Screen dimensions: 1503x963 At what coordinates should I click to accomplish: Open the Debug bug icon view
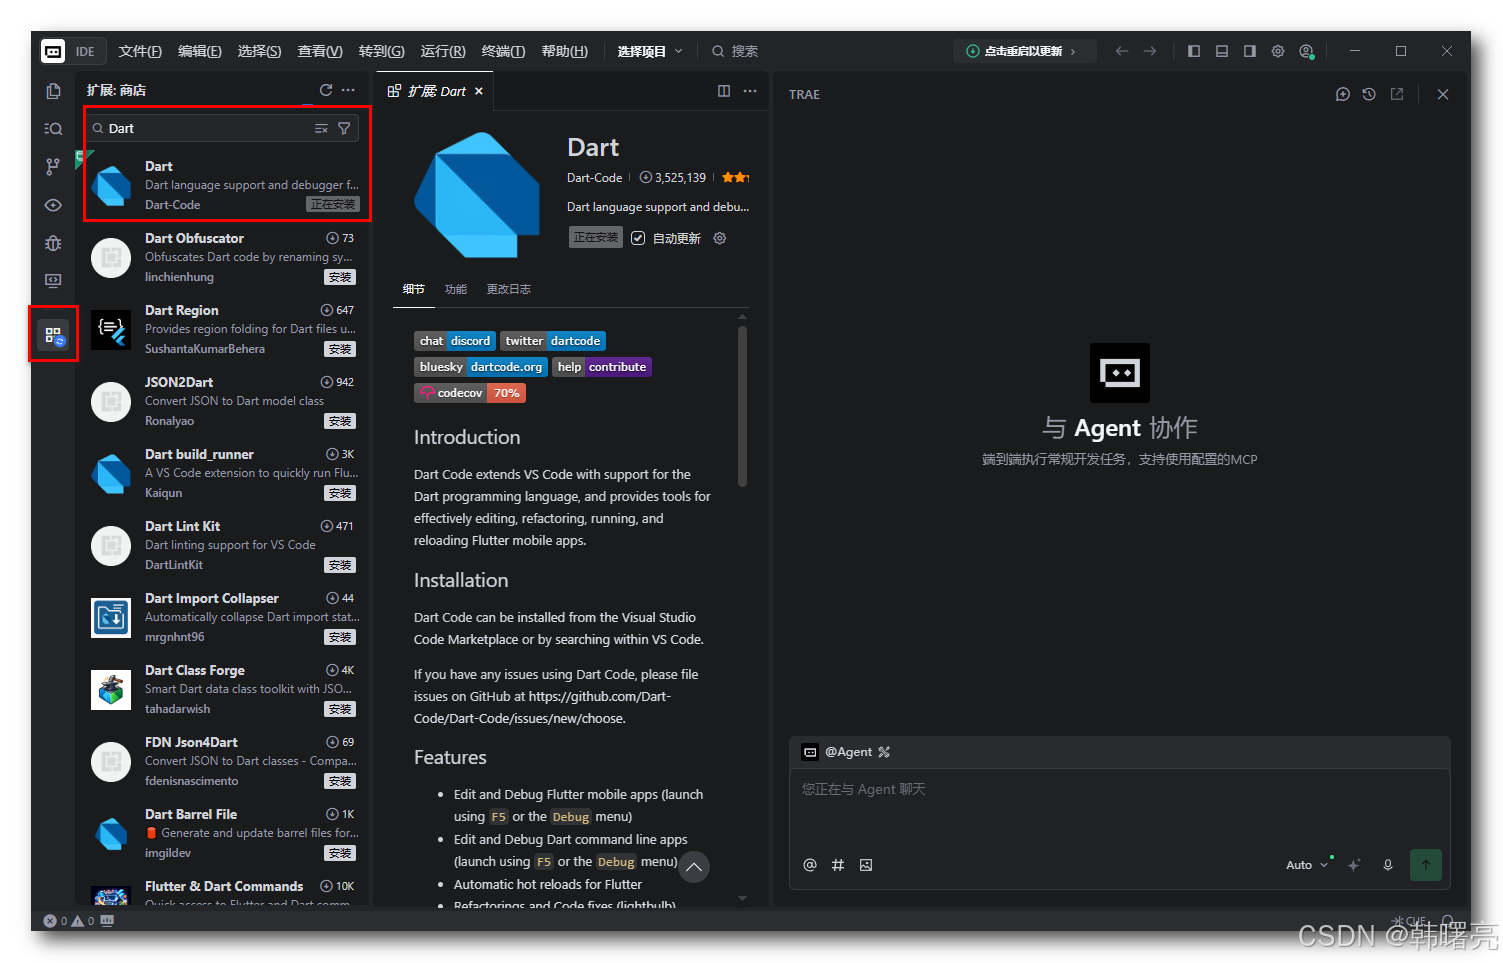click(x=53, y=243)
